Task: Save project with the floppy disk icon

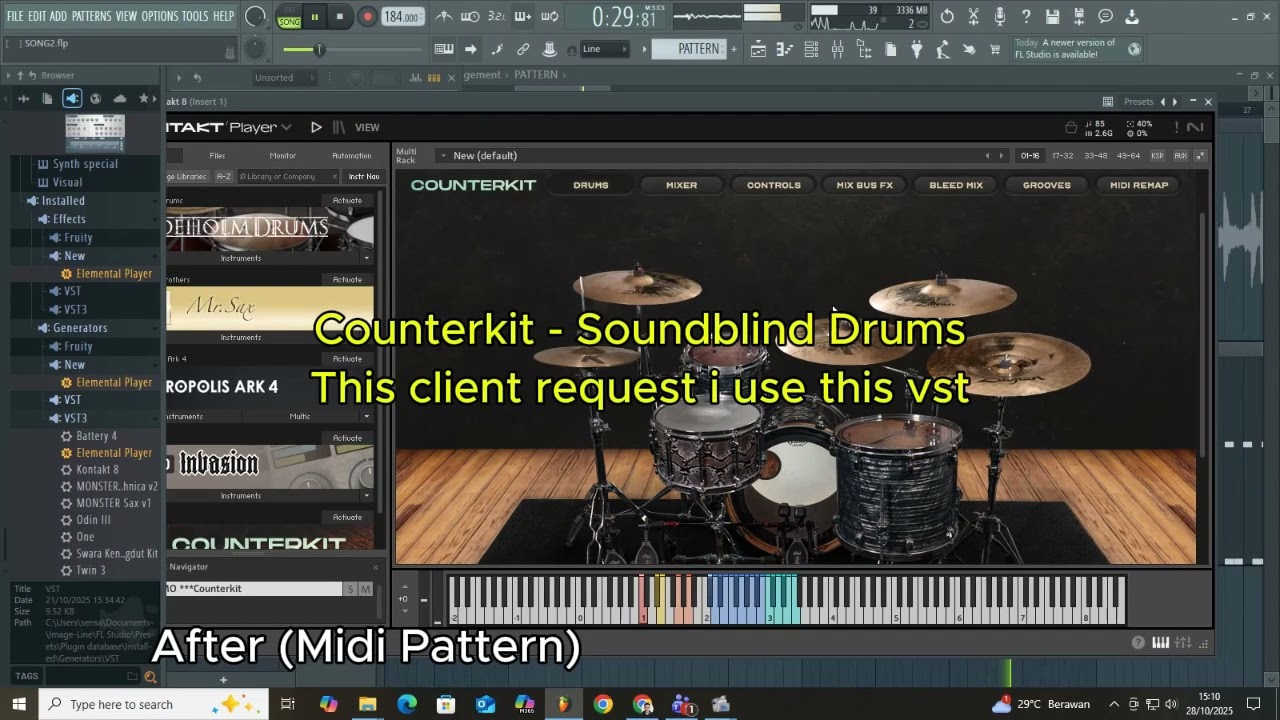Action: (1052, 17)
